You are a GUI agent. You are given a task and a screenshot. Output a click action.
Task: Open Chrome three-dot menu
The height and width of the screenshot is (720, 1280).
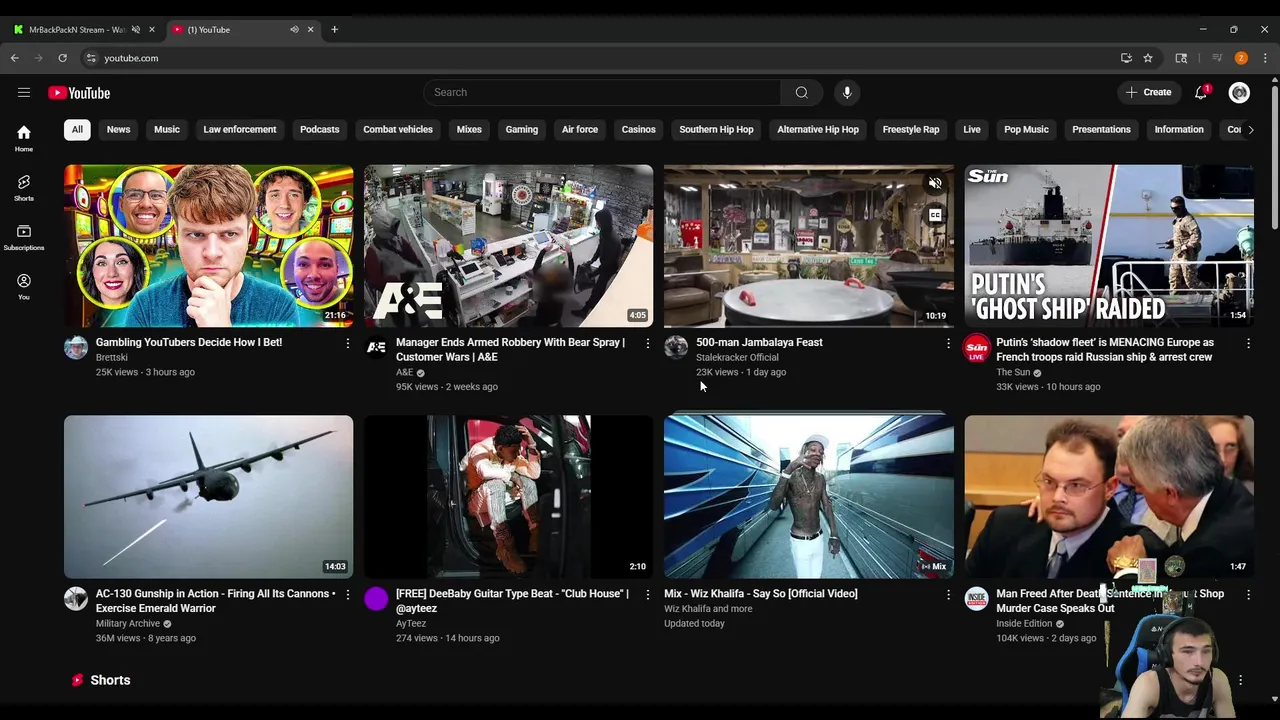tap(1265, 58)
